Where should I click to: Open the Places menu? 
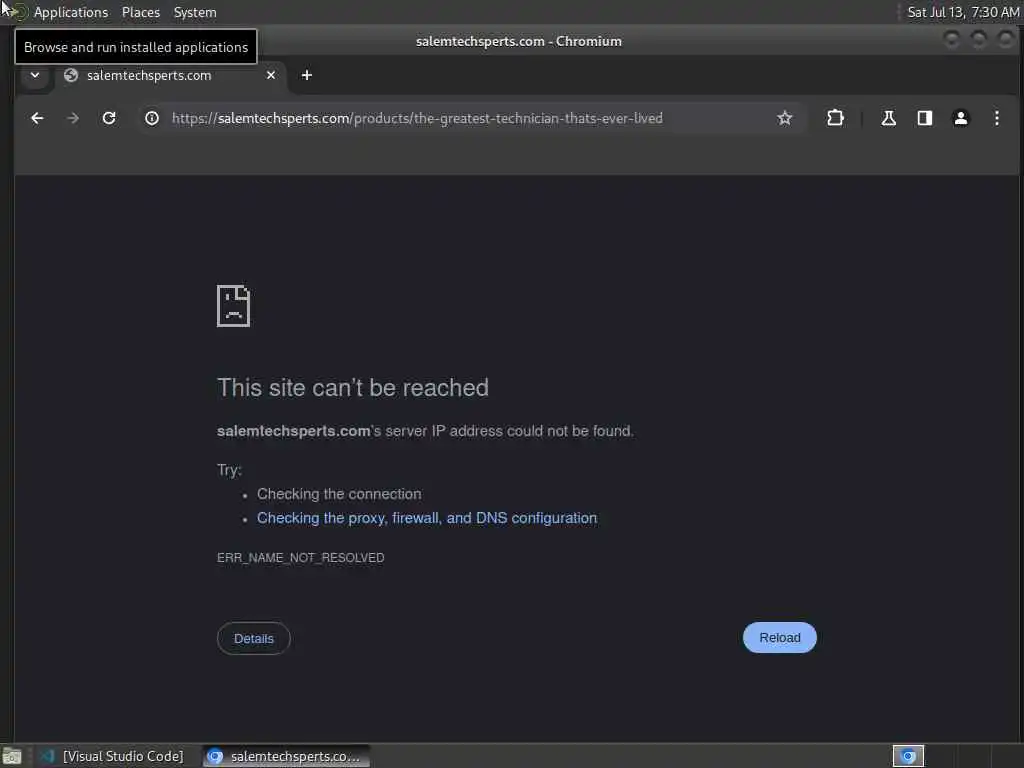click(x=141, y=12)
